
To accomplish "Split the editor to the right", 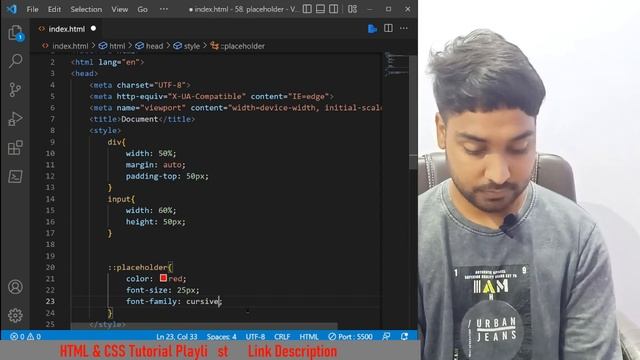I will click(388, 28).
